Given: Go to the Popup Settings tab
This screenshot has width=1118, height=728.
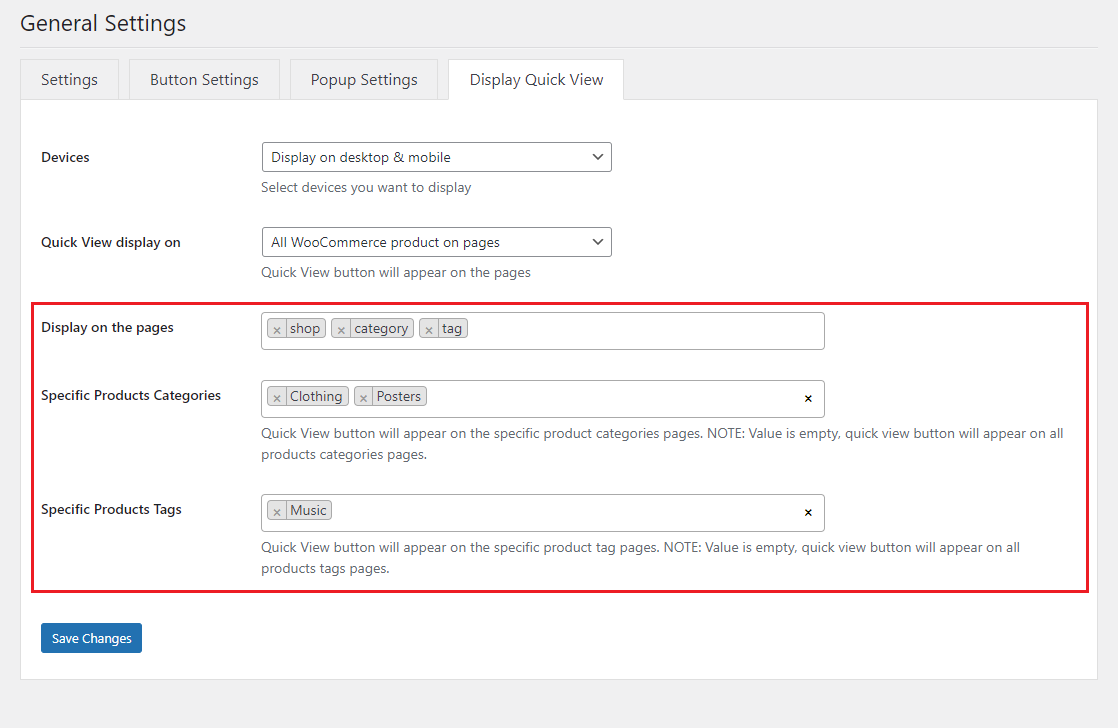Looking at the screenshot, I should coord(364,80).
